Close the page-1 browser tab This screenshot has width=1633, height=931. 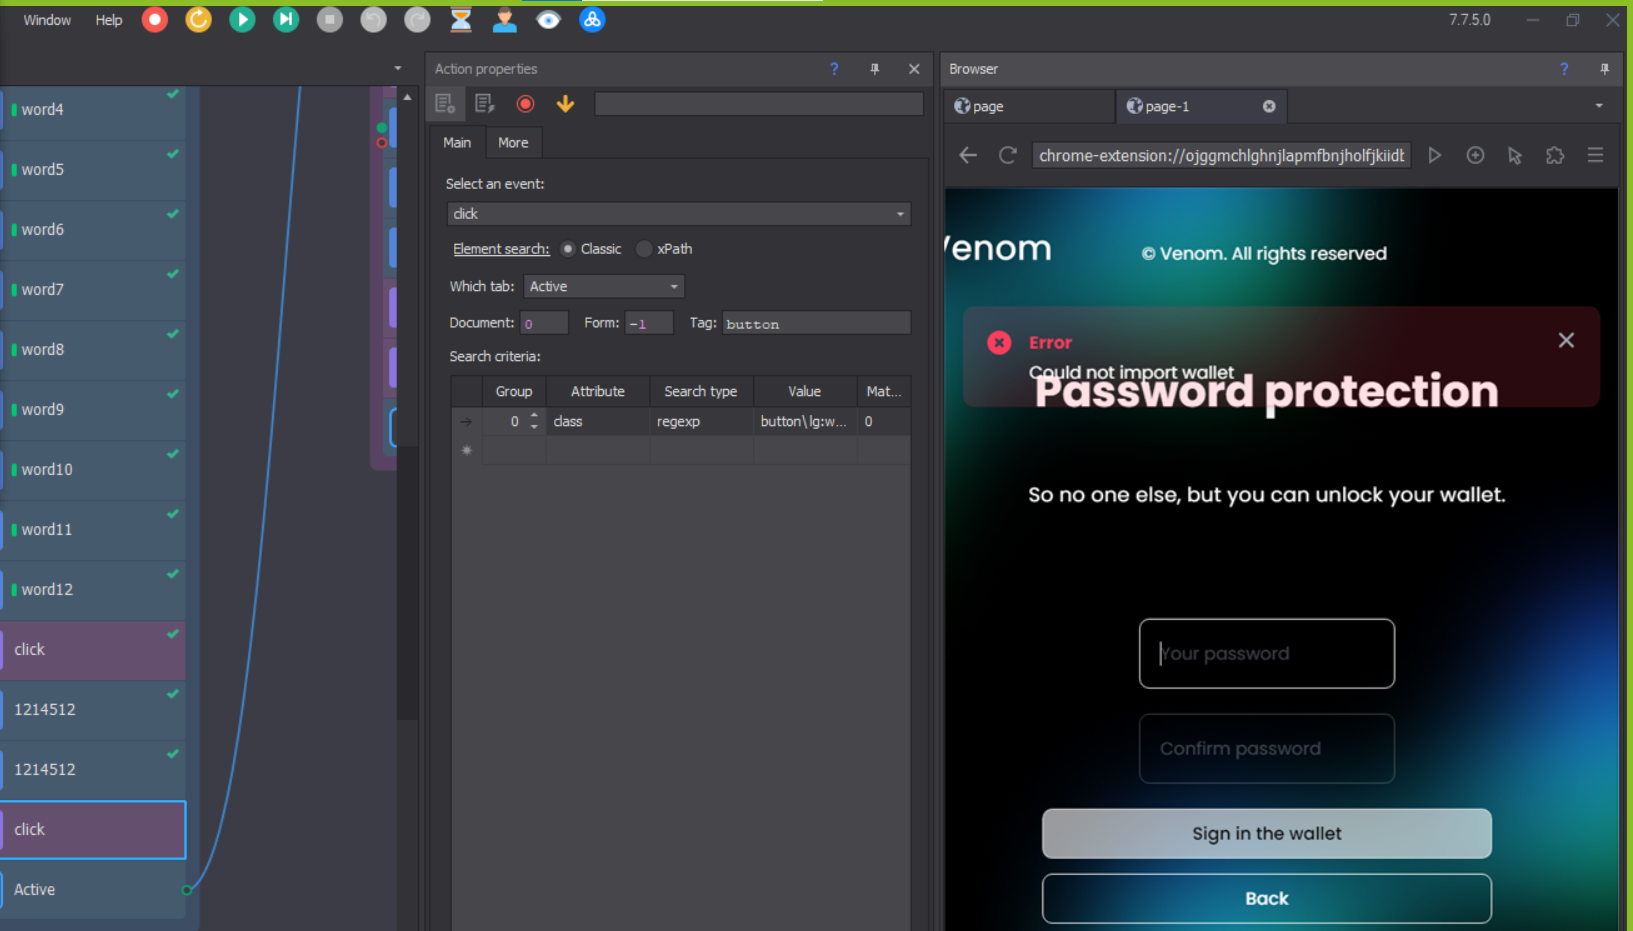pyautogui.click(x=1269, y=106)
